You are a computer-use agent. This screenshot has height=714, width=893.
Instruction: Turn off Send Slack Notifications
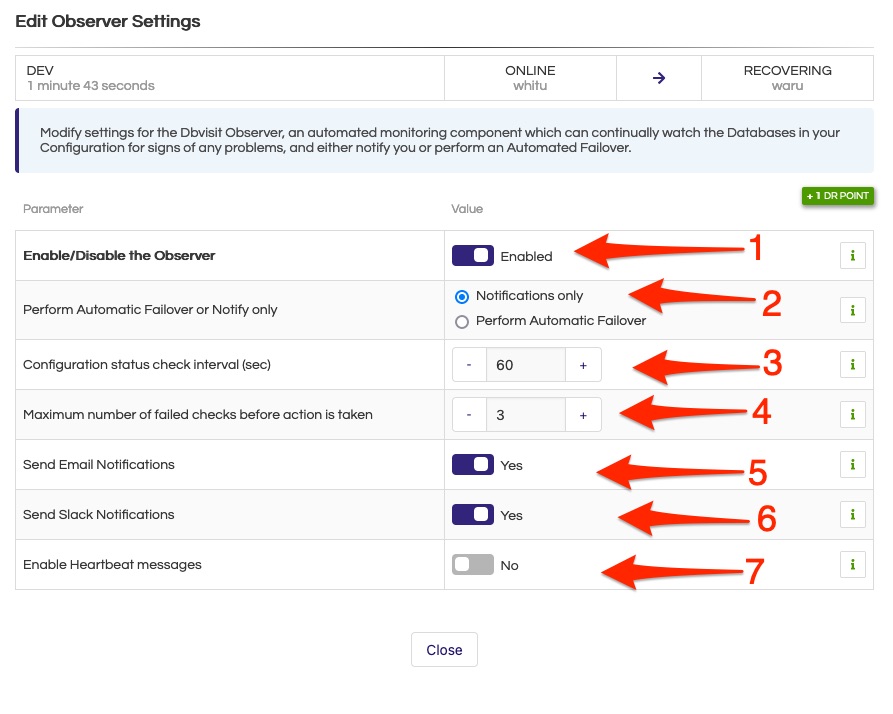[x=472, y=514]
